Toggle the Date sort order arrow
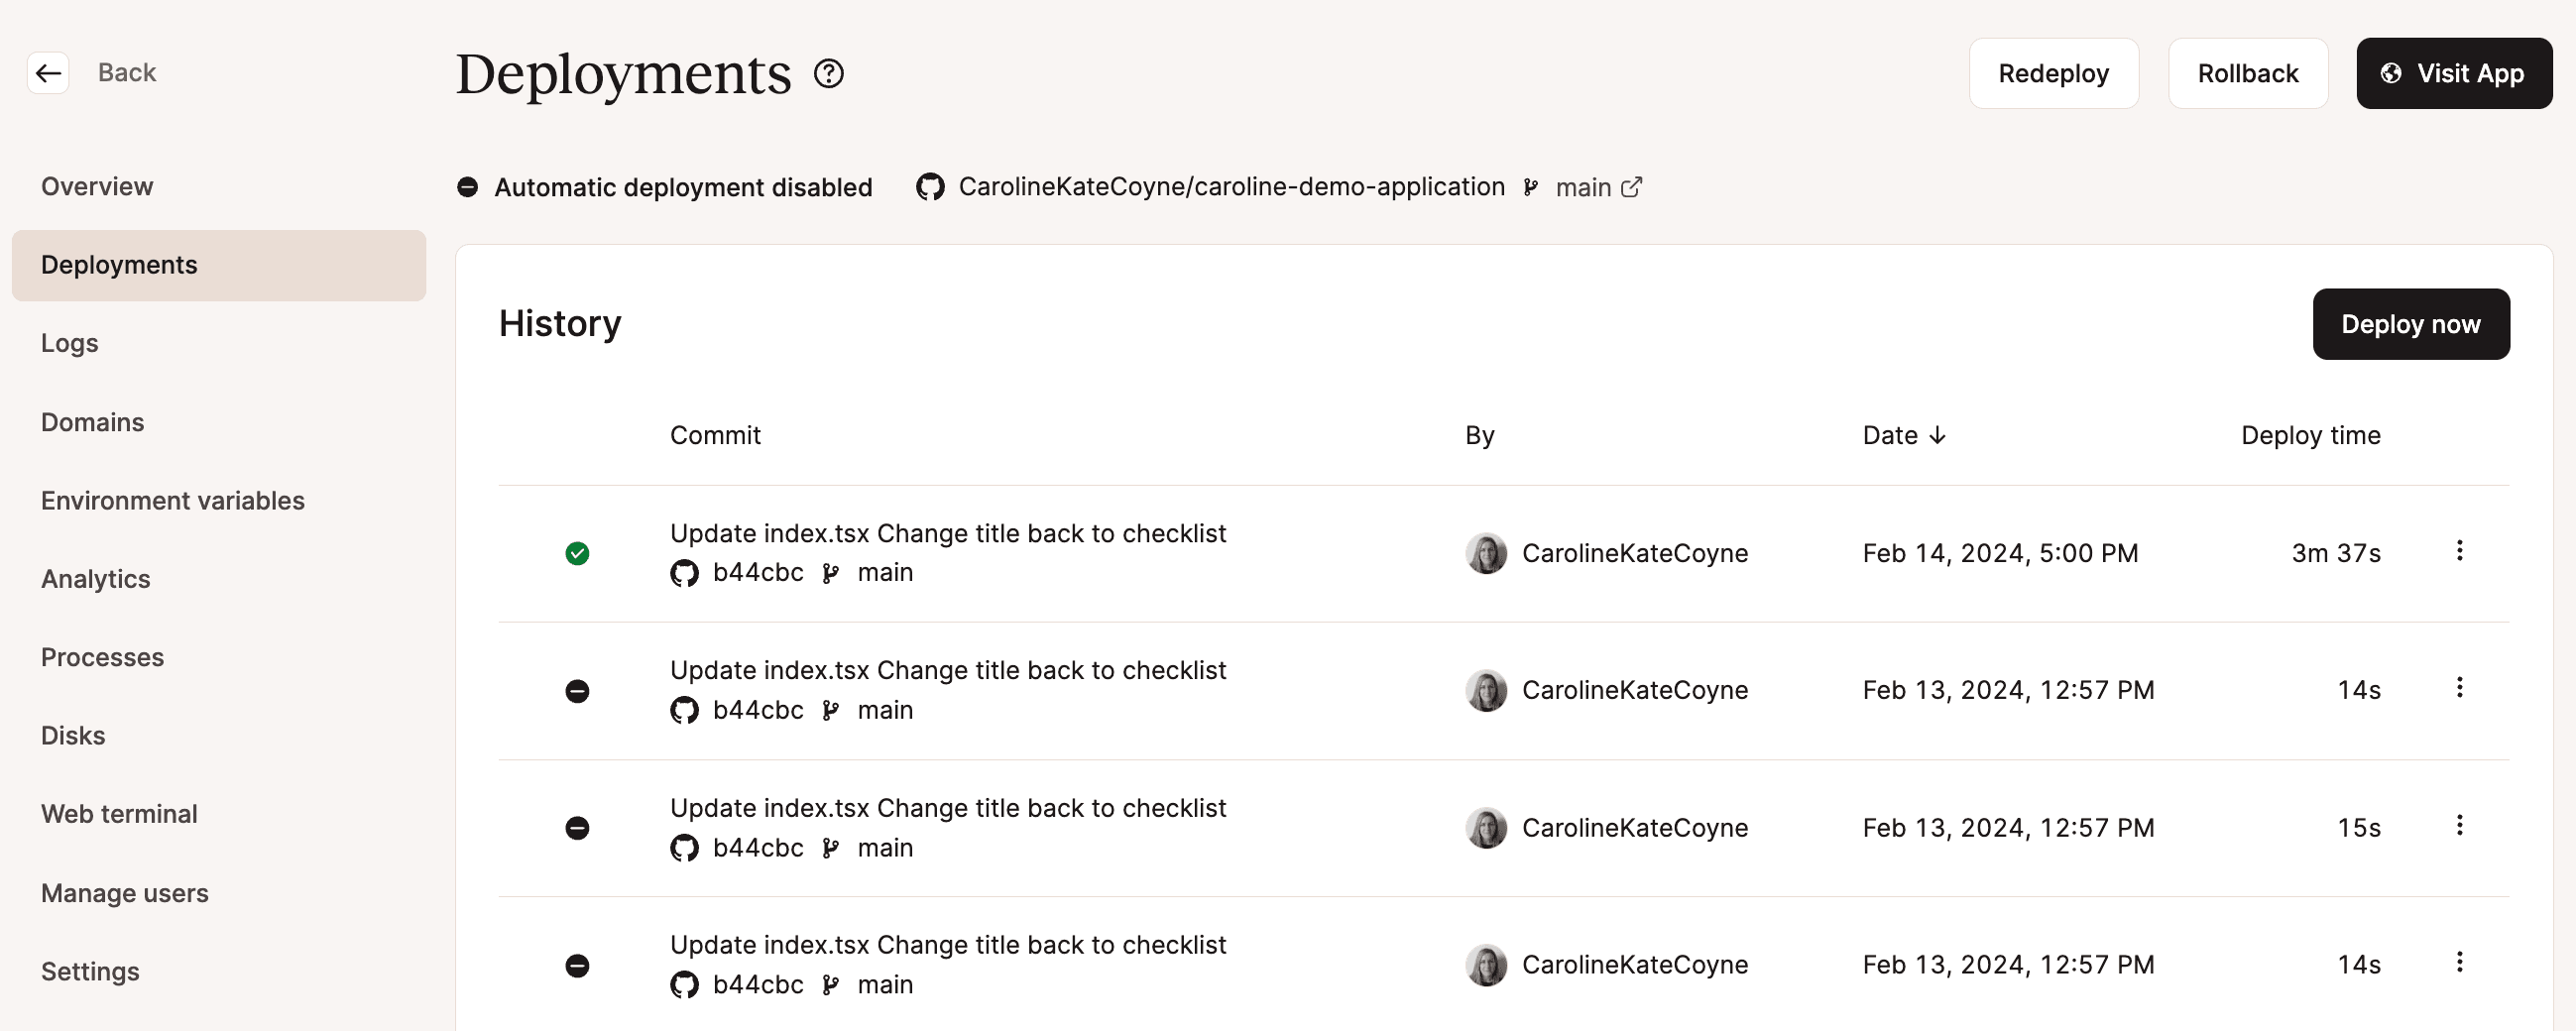The image size is (2576, 1031). pos(1938,435)
